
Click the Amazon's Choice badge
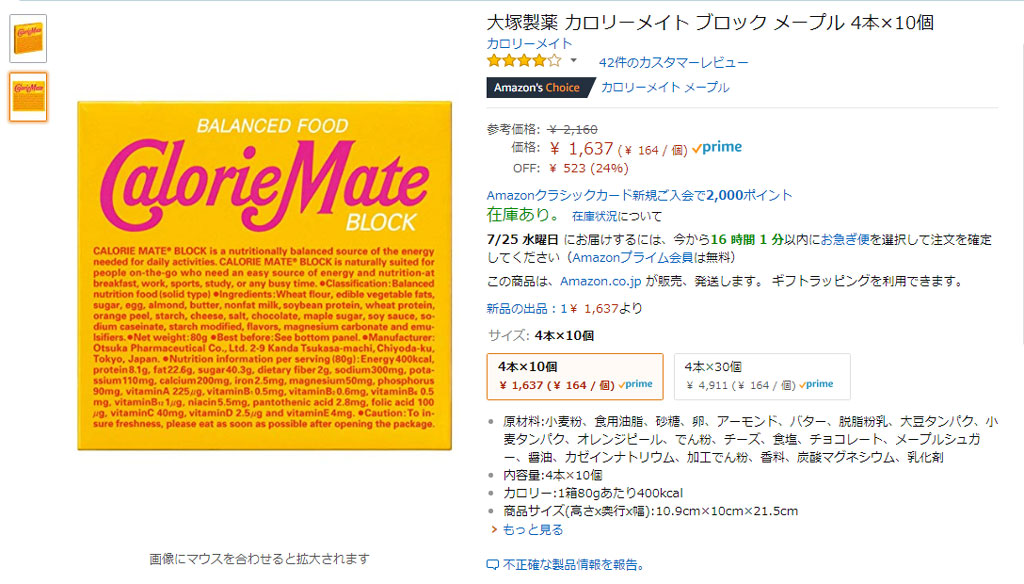coord(537,88)
